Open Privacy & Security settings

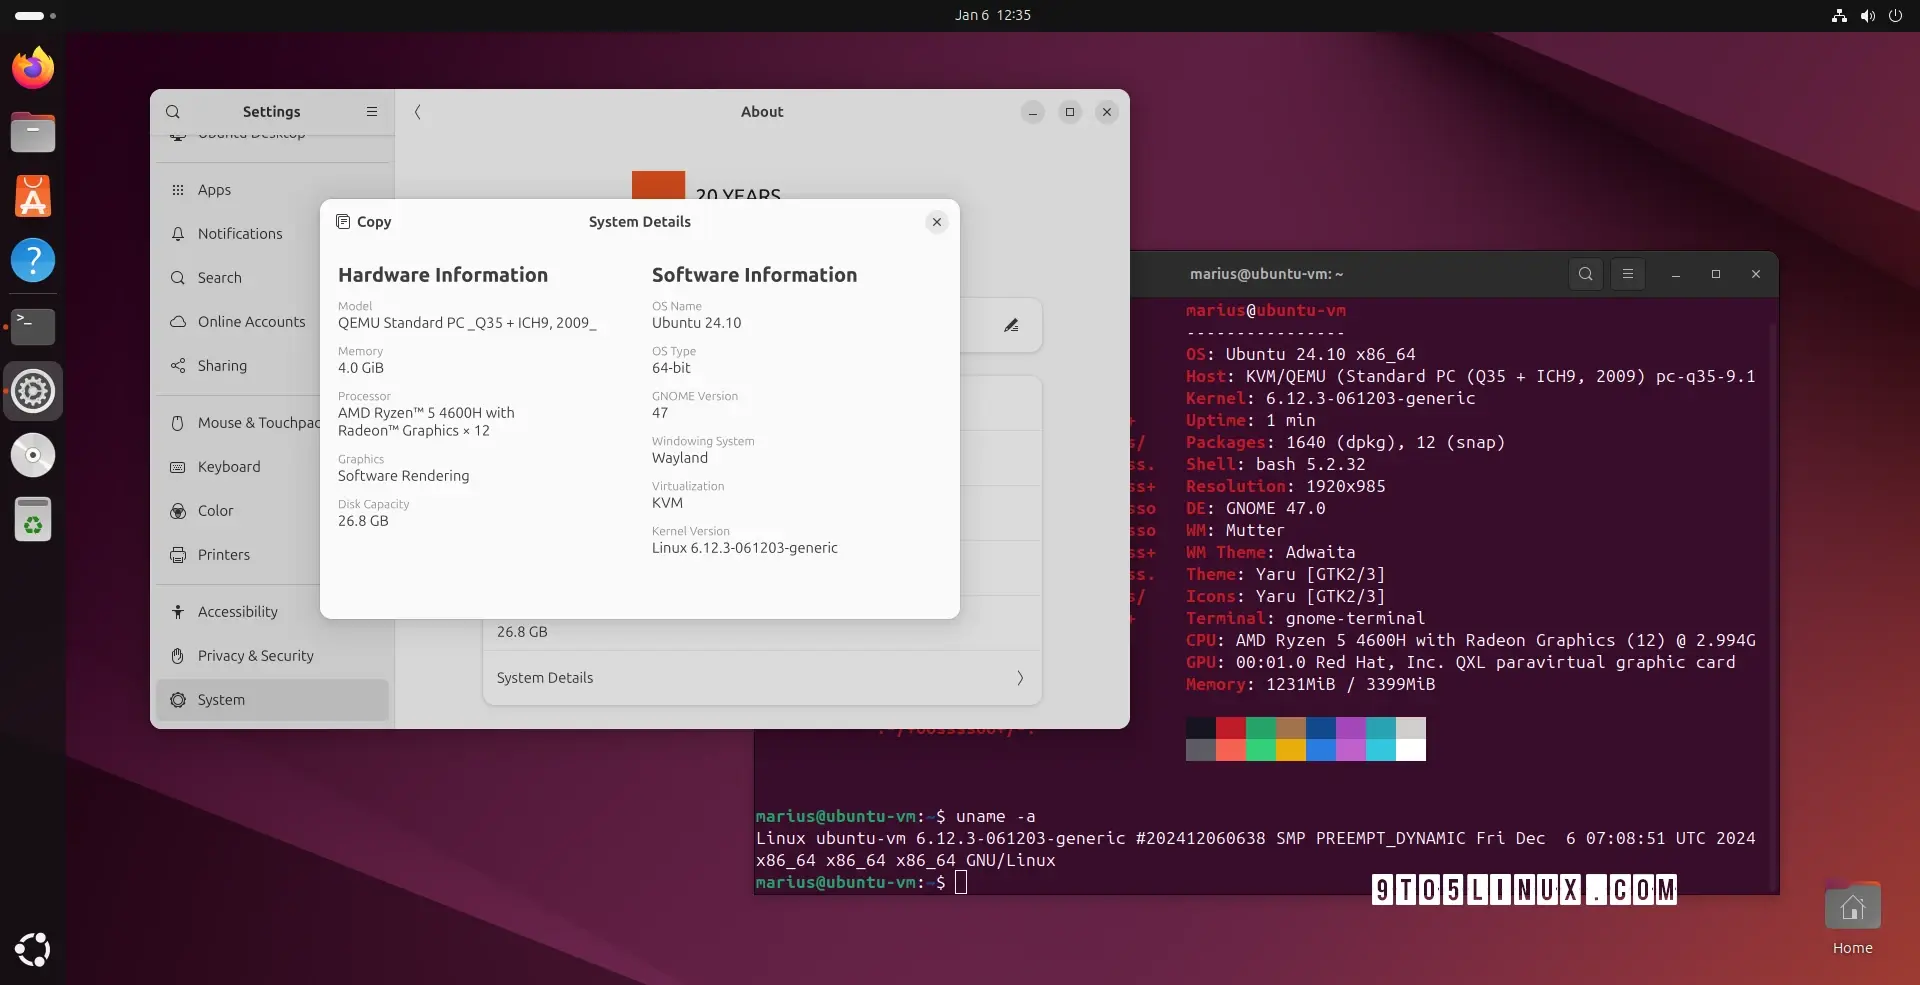(x=255, y=656)
